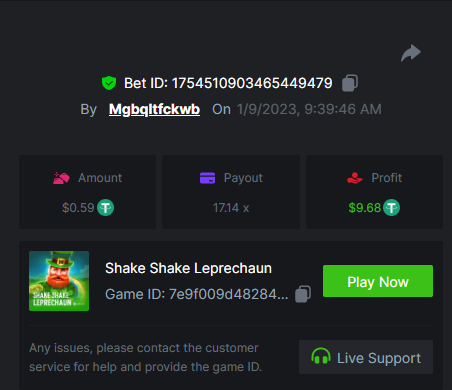Click the red Profit hand icon
This screenshot has height=390, width=452.
(x=355, y=178)
